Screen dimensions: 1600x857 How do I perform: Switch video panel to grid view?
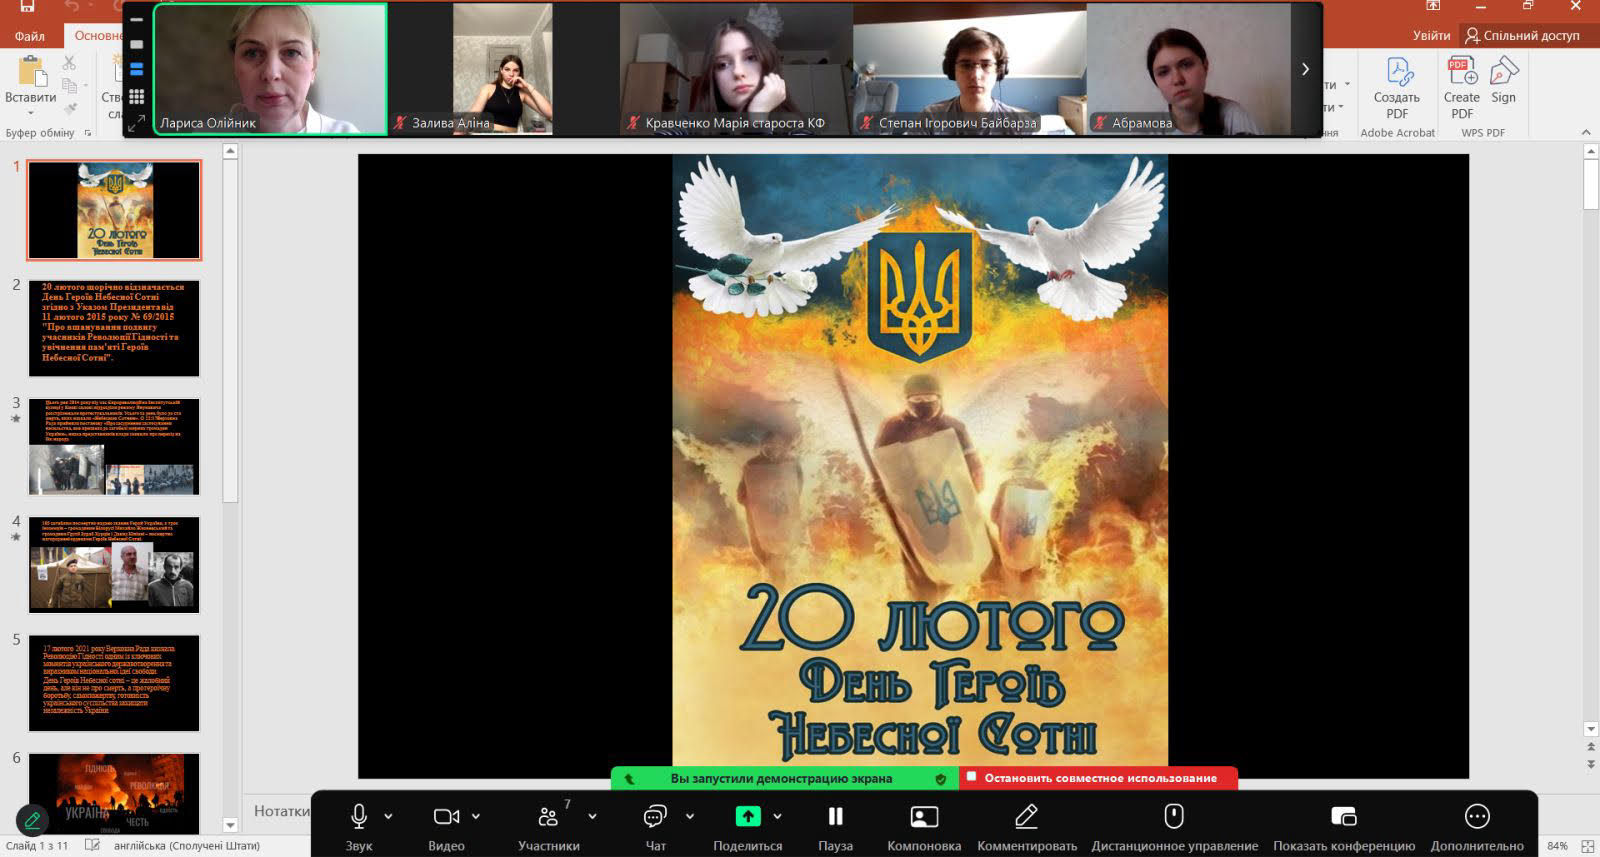137,96
